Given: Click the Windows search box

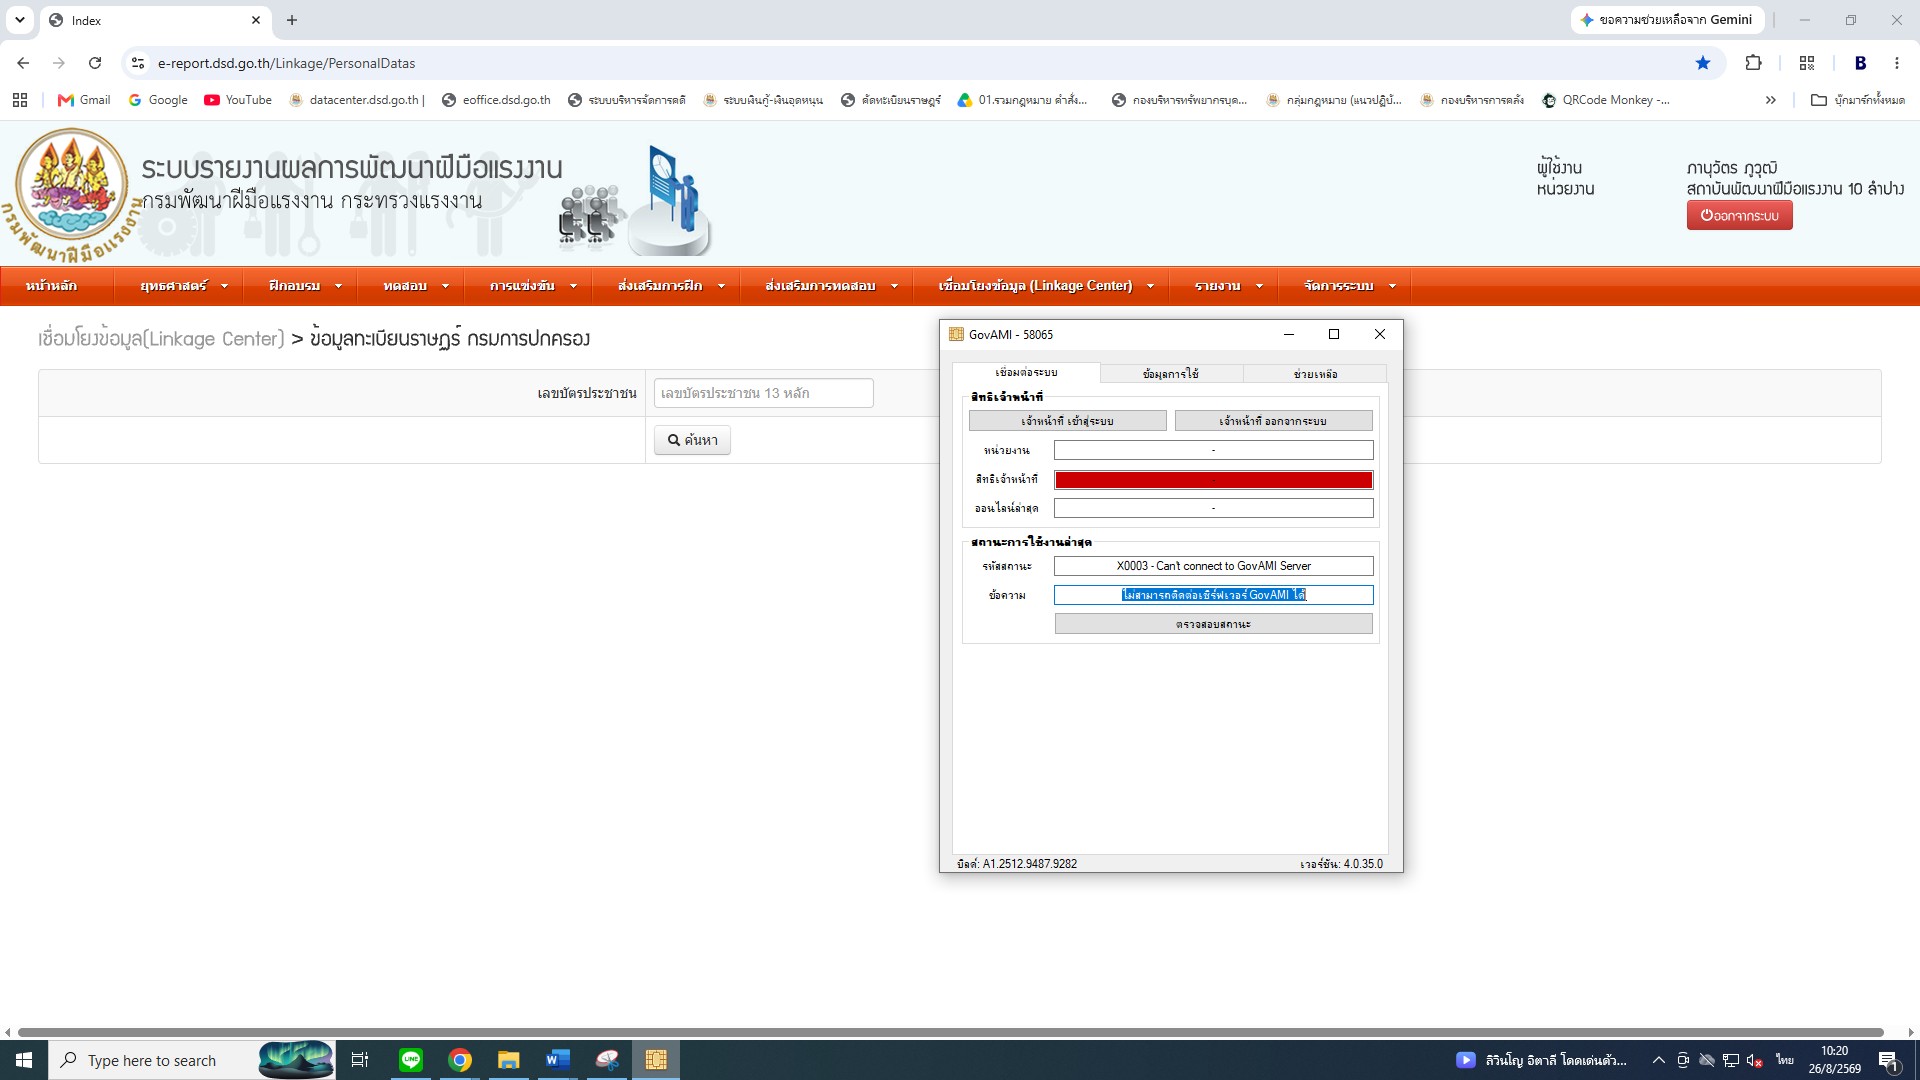Looking at the screenshot, I should click(x=192, y=1060).
